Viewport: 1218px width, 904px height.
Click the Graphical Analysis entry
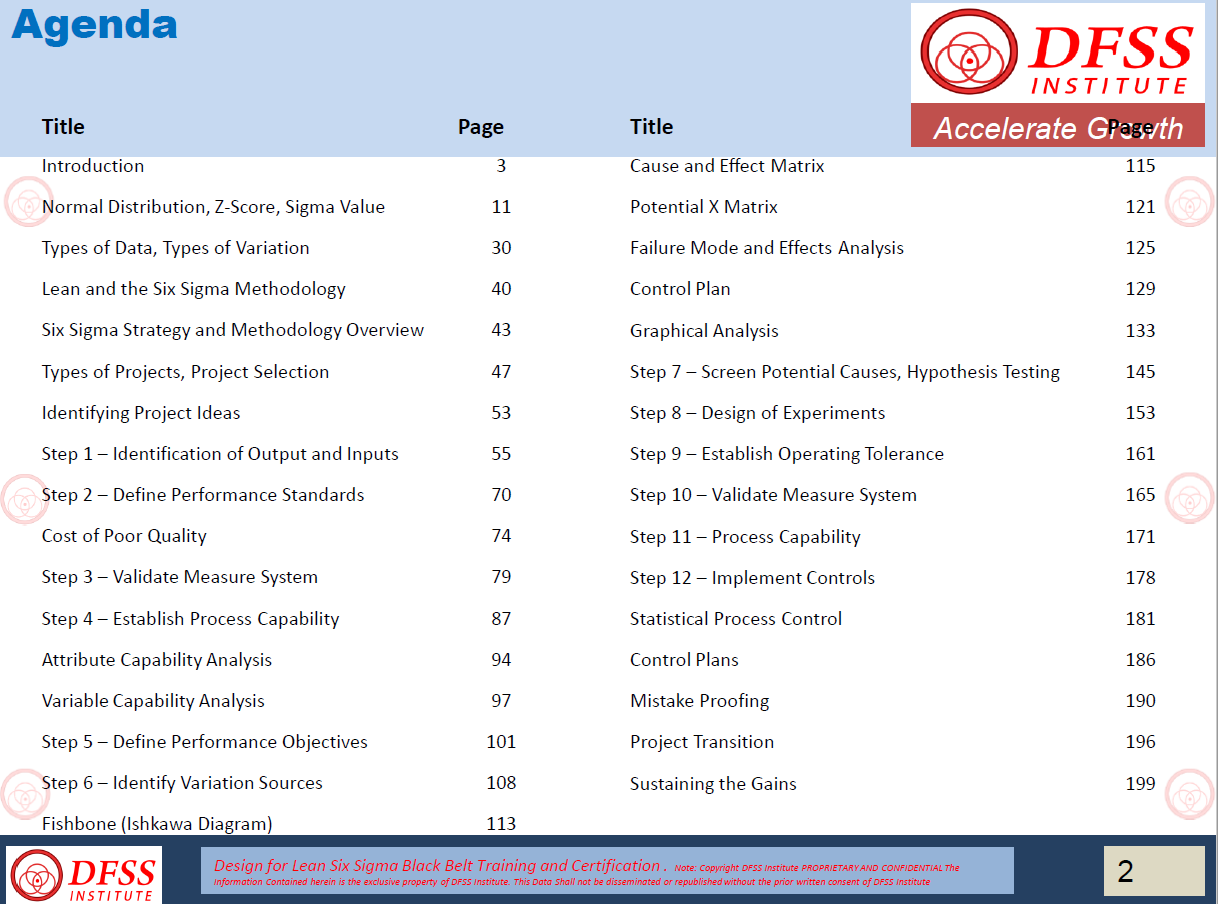coord(704,331)
